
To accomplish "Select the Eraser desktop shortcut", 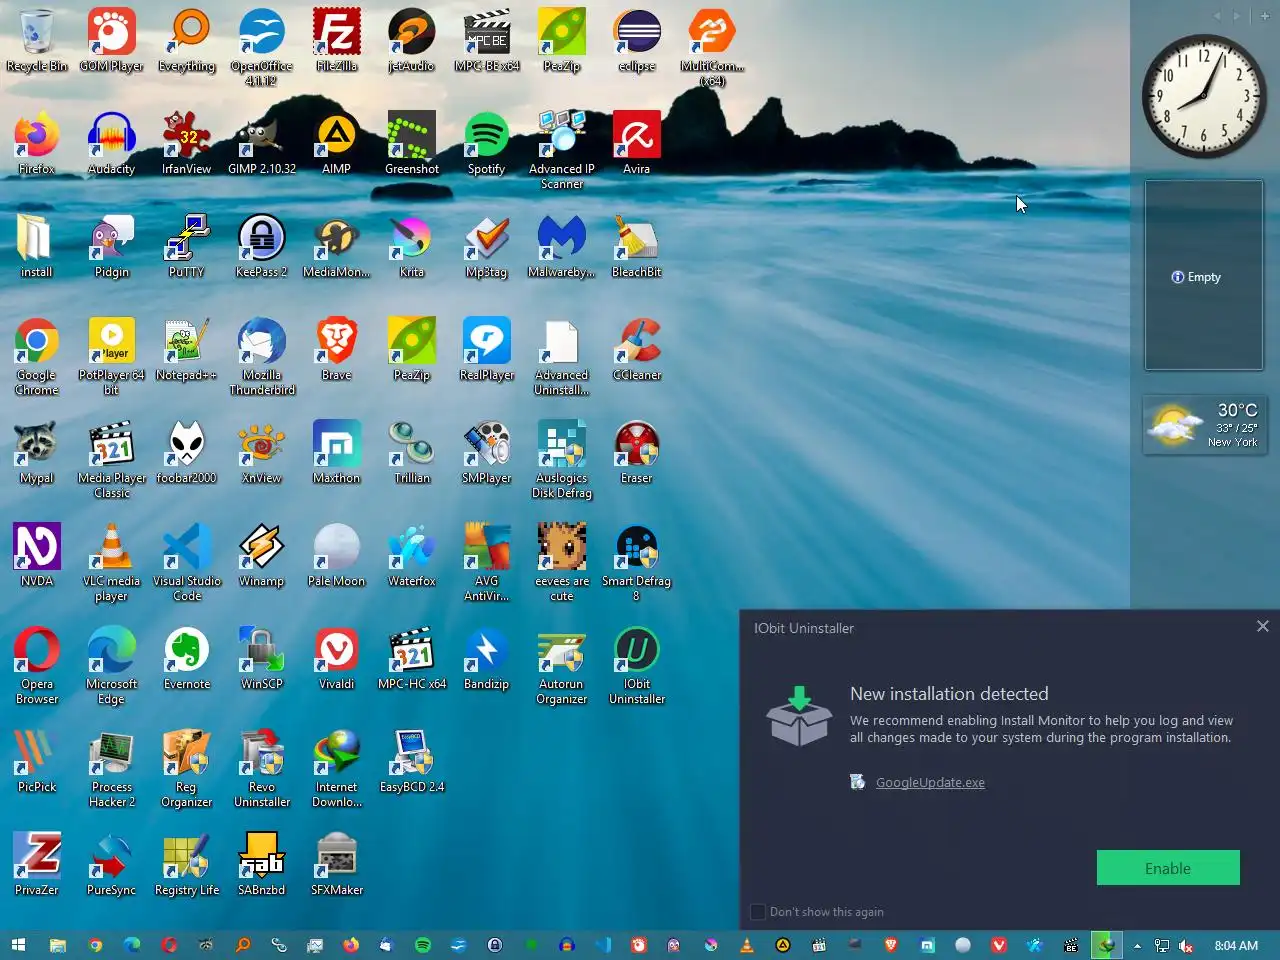I will tap(637, 453).
